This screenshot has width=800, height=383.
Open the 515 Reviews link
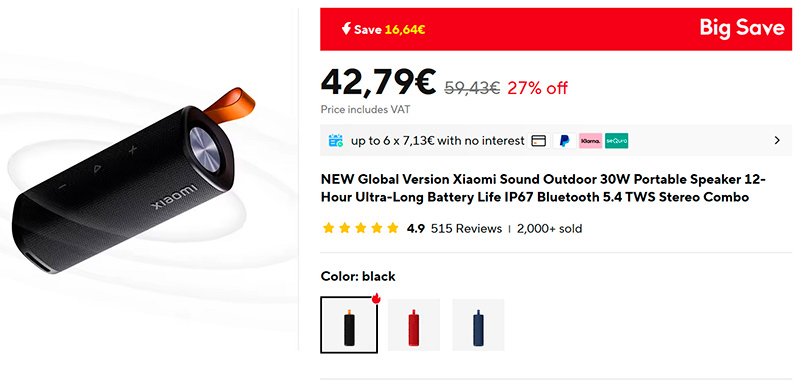tap(466, 228)
